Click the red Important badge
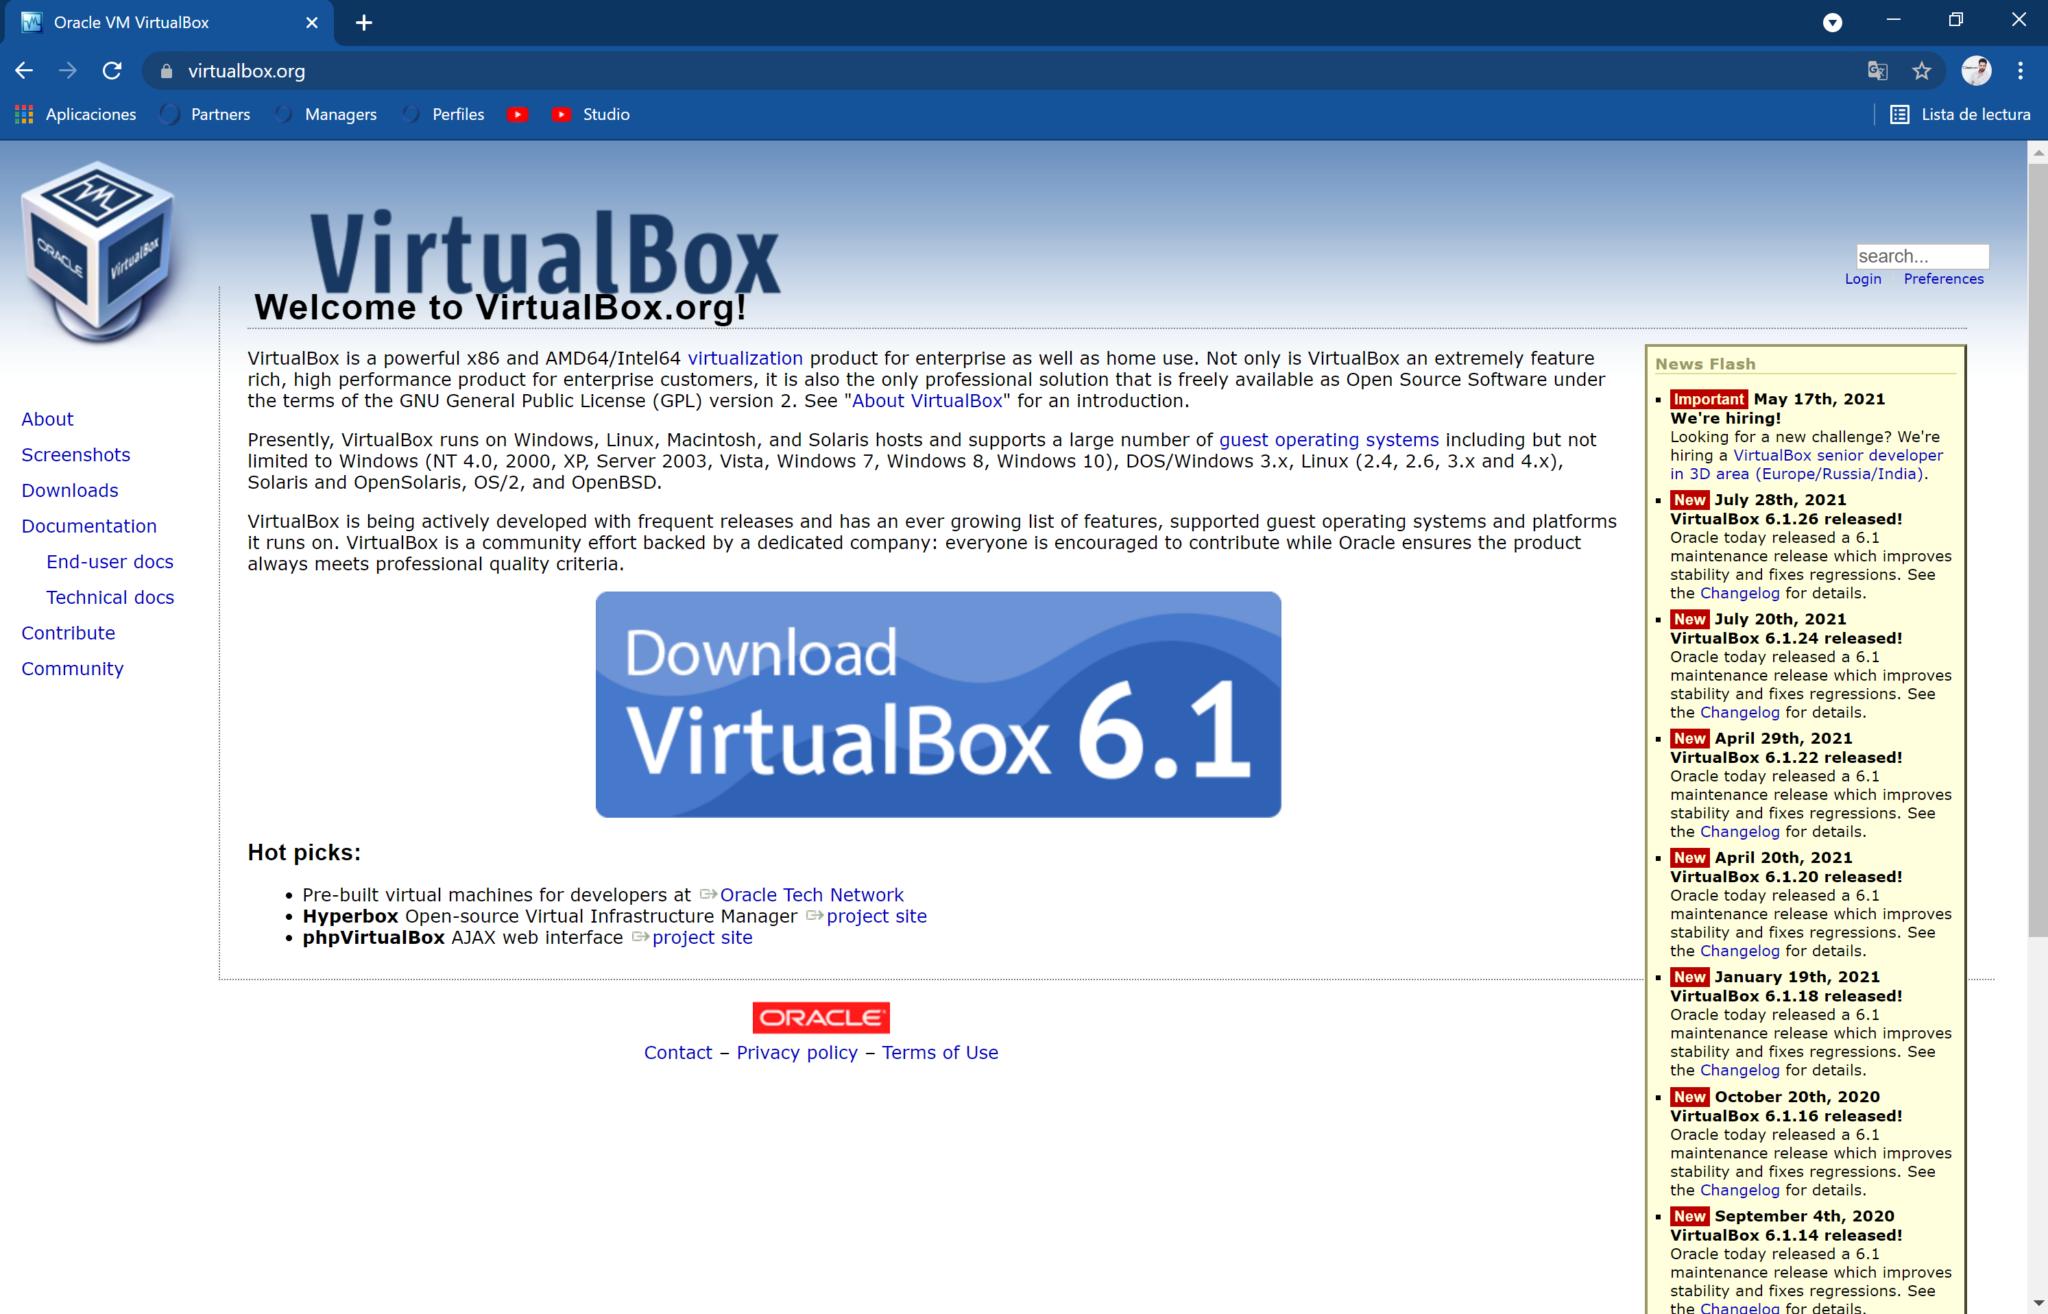Viewport: 2048px width, 1314px height. 1709,399
